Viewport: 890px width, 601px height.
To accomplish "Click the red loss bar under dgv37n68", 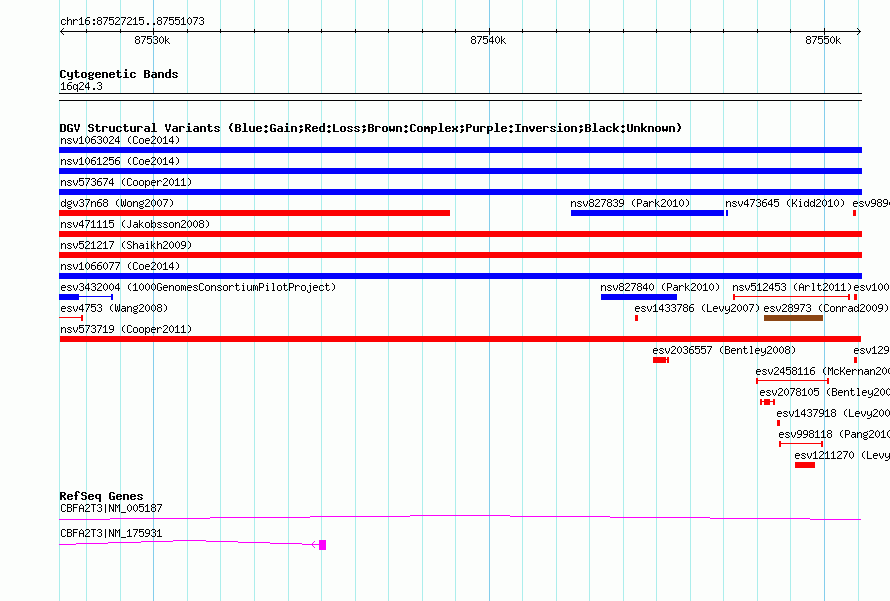I will pos(254,213).
